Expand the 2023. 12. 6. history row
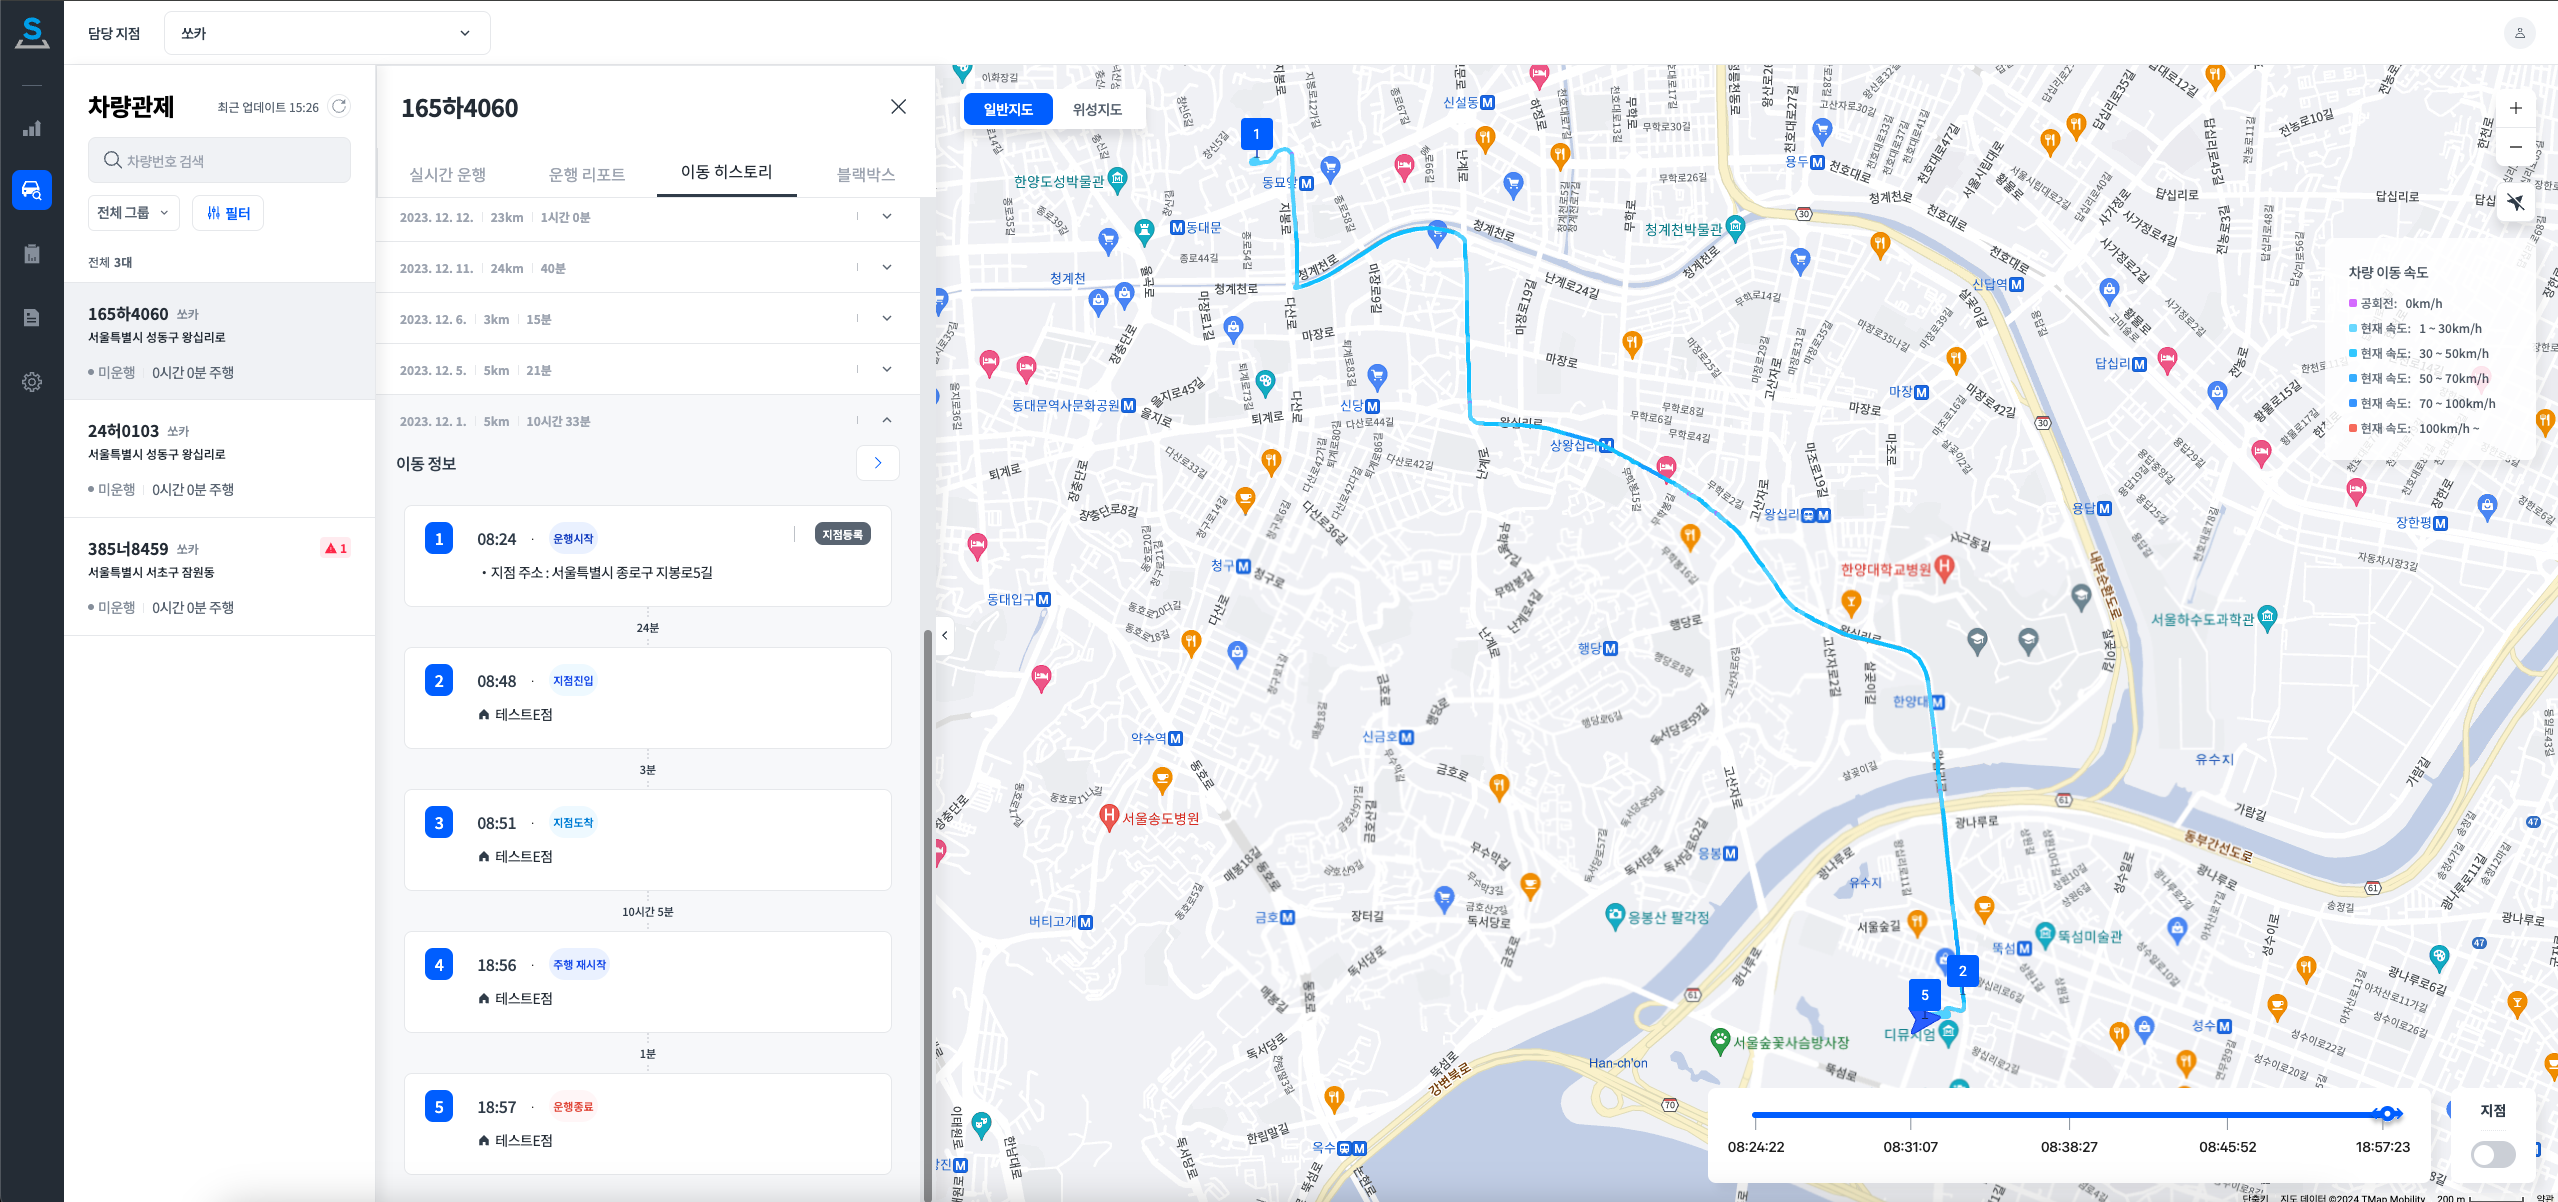Viewport: 2558px width, 1202px height. point(887,318)
